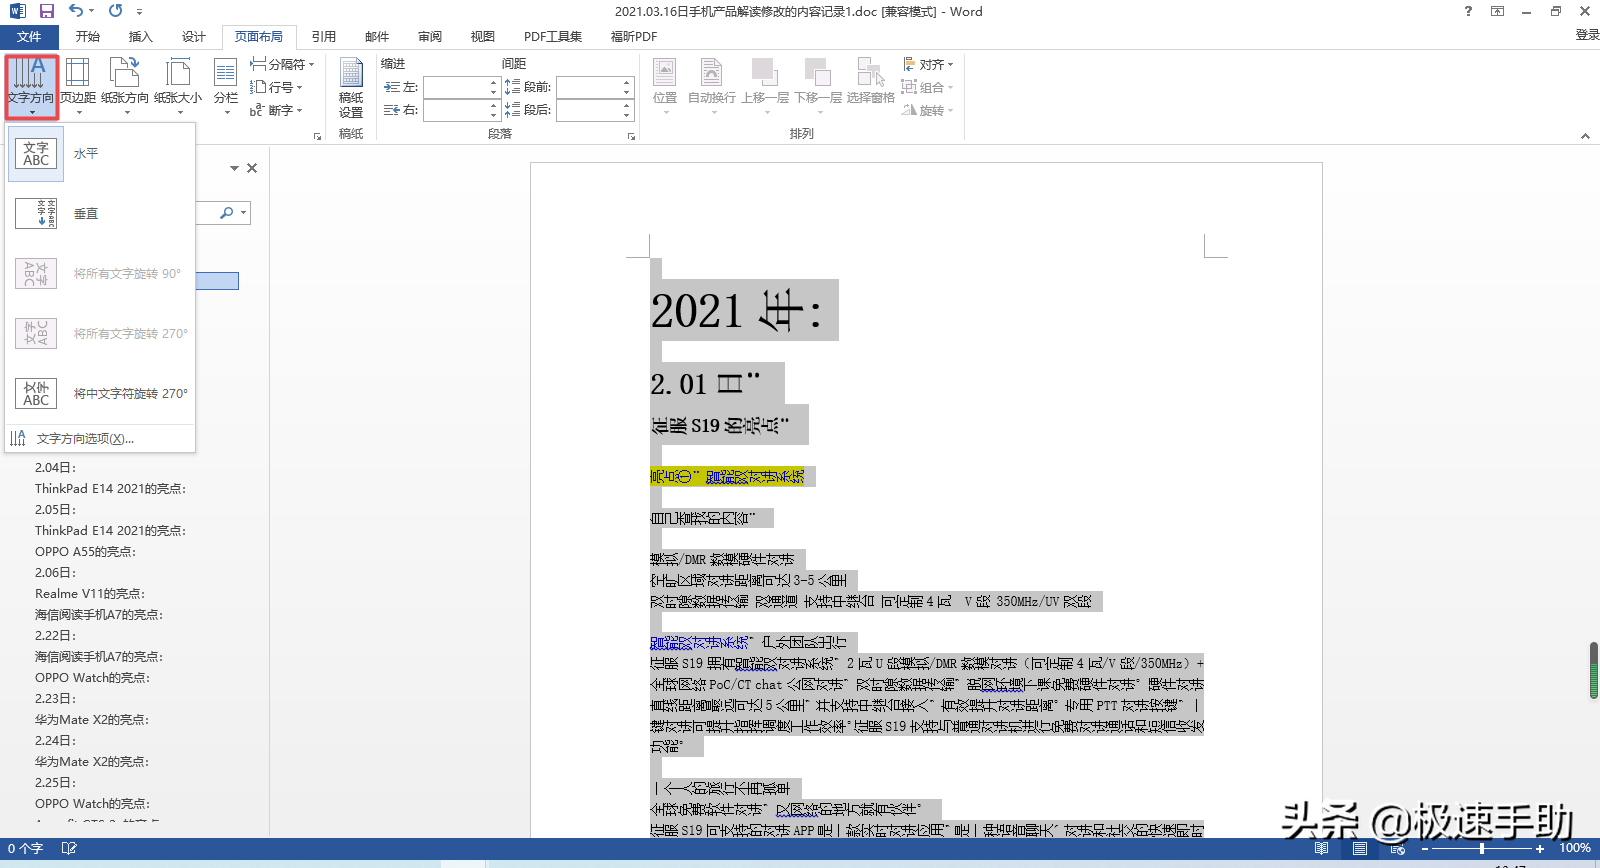The image size is (1600, 868).
Task: Choose 将中文字符旋转 270° option
Action: pyautogui.click(x=100, y=394)
